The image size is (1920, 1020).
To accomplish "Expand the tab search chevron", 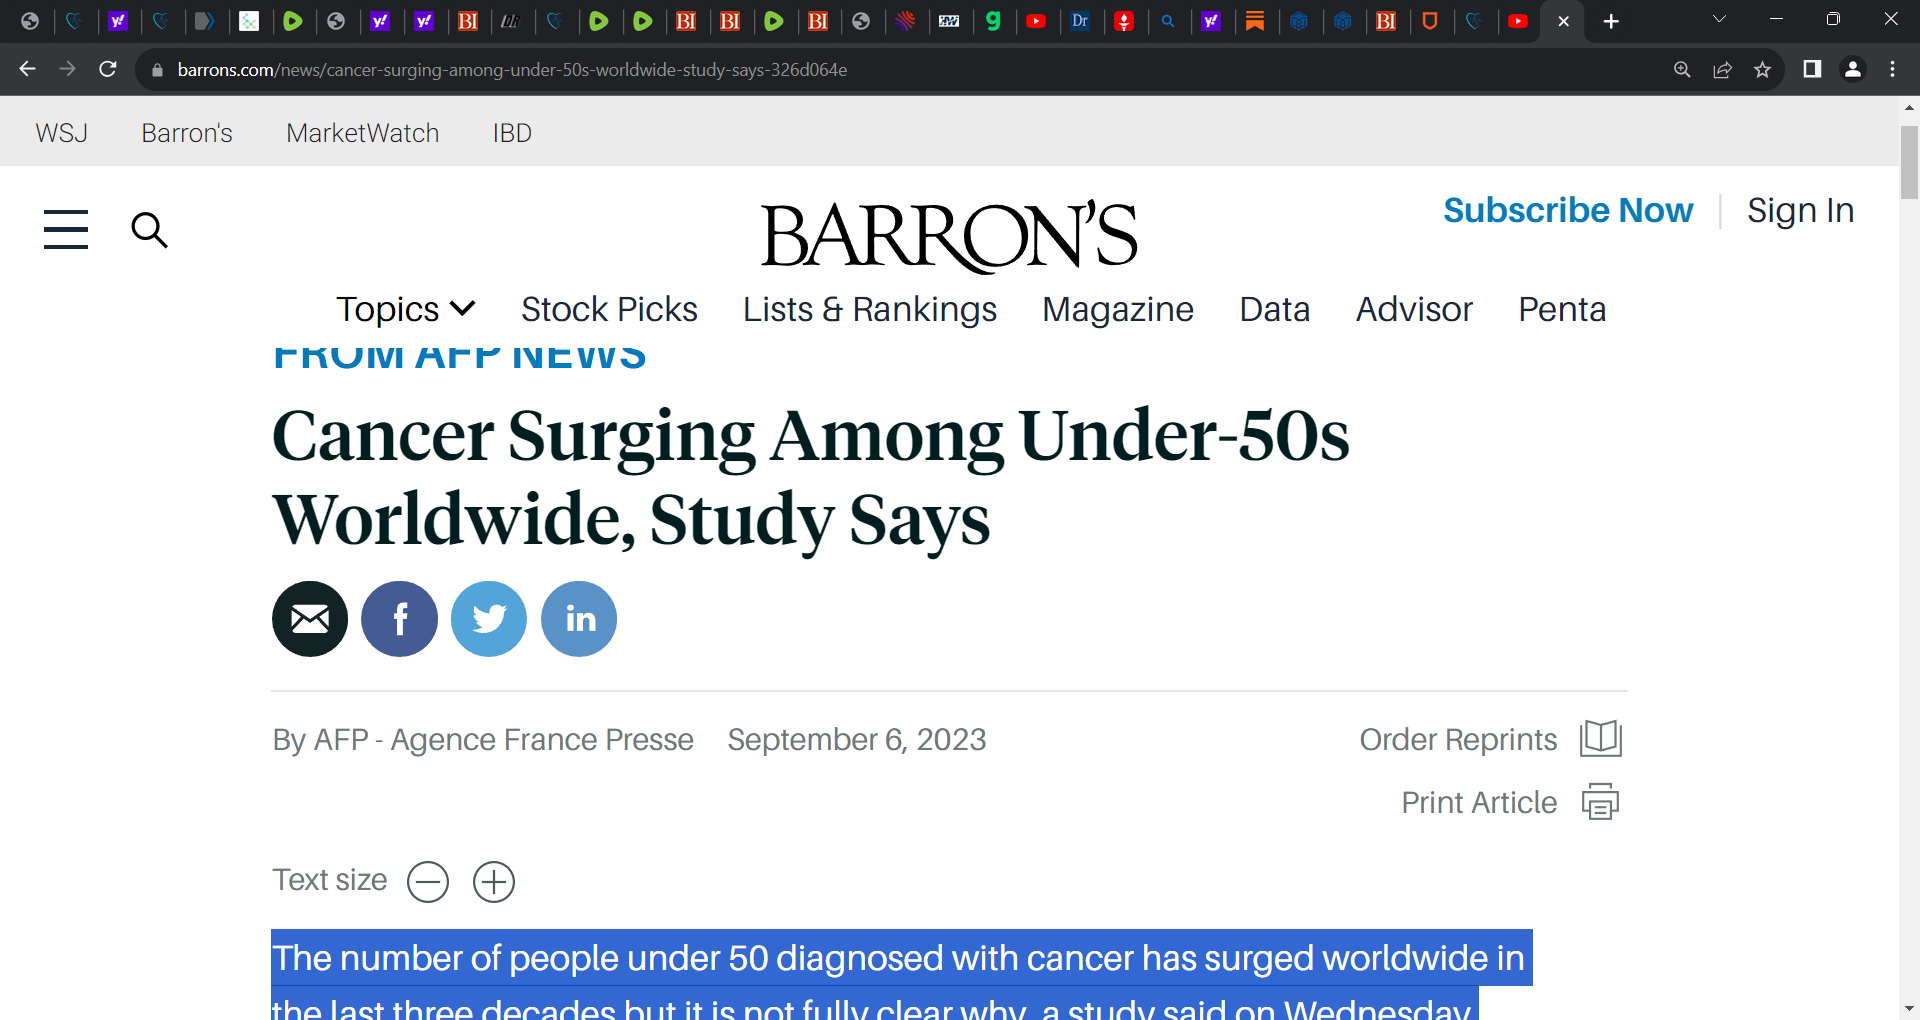I will coord(1720,19).
